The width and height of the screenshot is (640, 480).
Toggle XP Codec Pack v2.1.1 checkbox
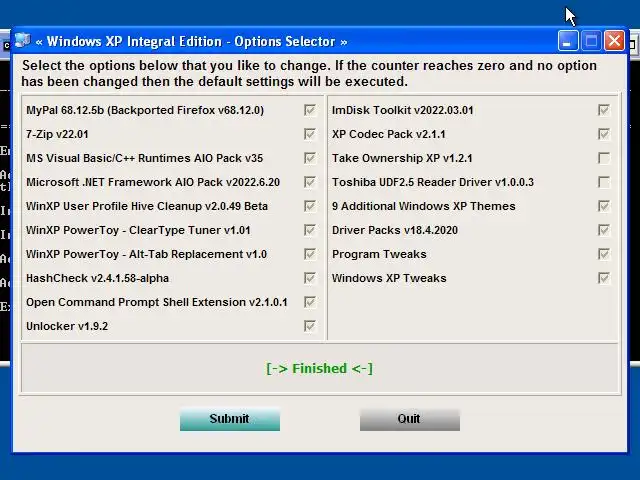604,134
